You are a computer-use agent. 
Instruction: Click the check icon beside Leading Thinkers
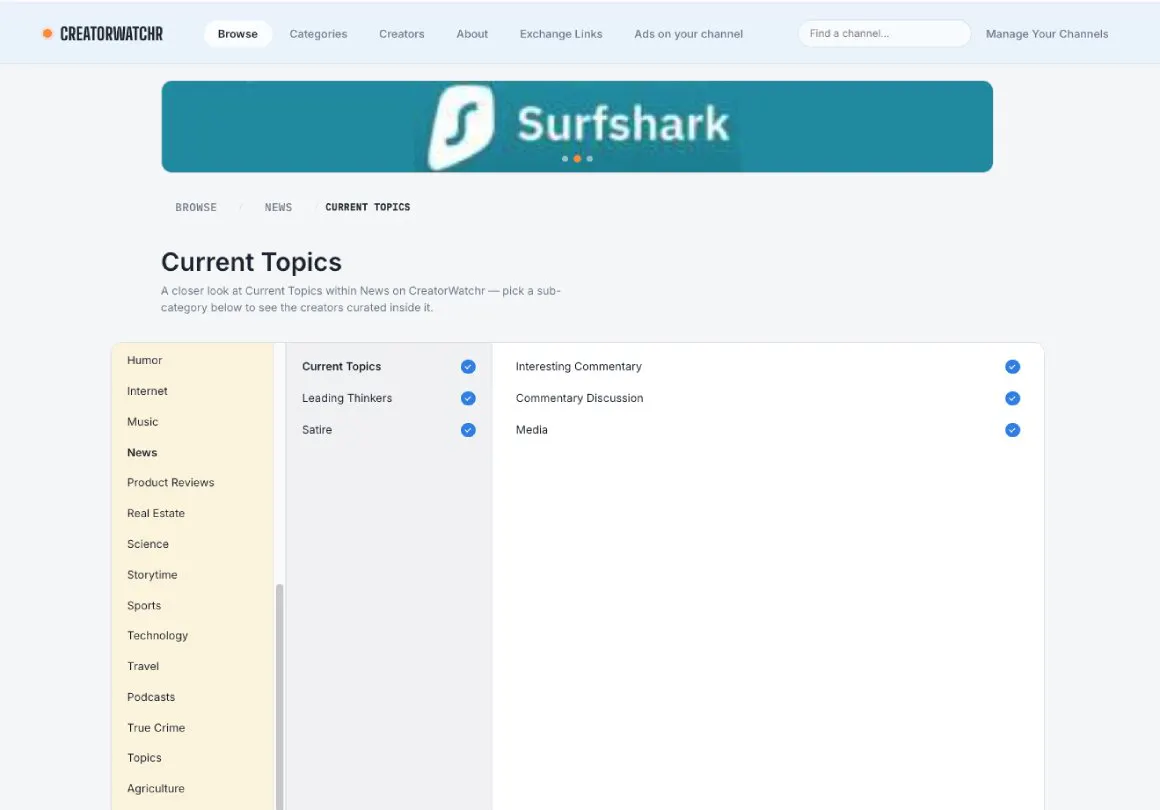click(468, 399)
